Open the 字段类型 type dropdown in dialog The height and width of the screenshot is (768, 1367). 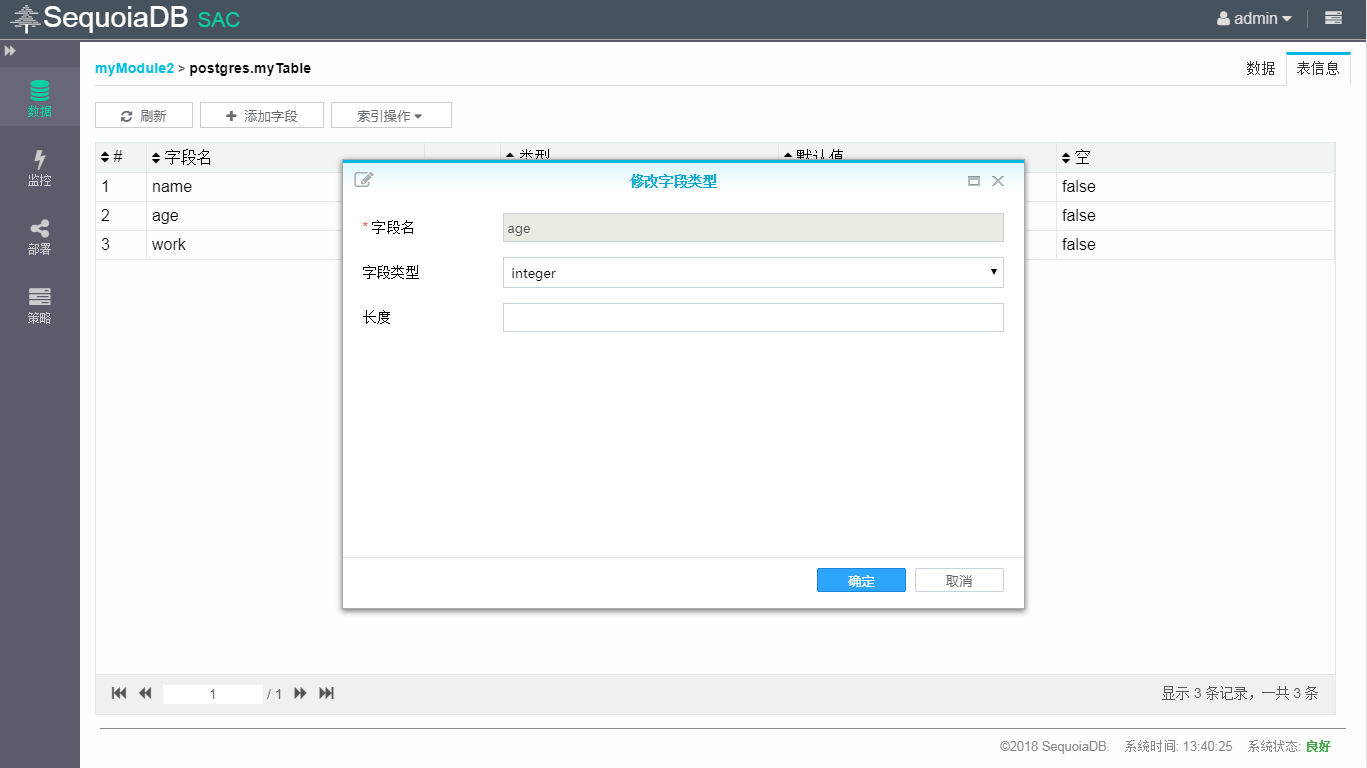[752, 272]
